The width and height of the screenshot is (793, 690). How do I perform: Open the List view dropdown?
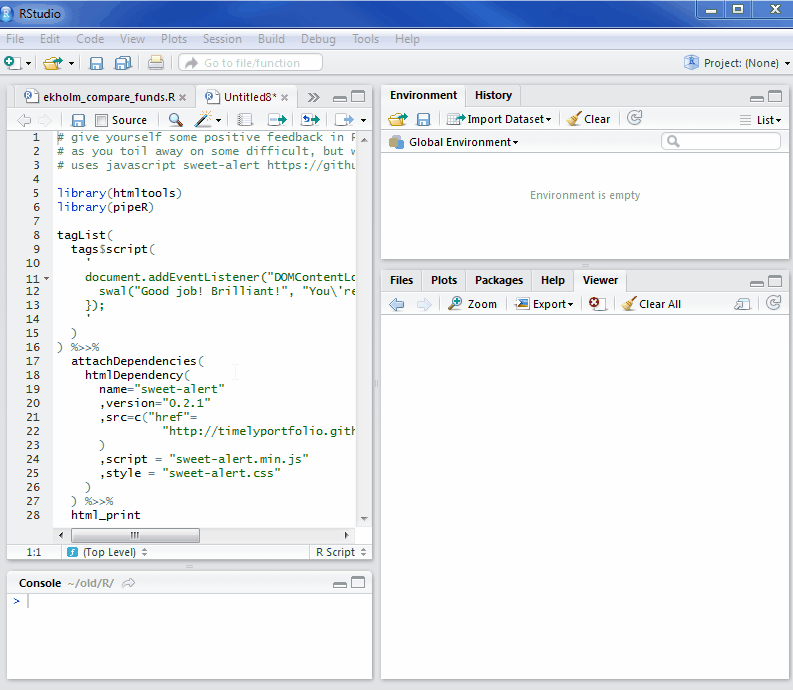(761, 120)
